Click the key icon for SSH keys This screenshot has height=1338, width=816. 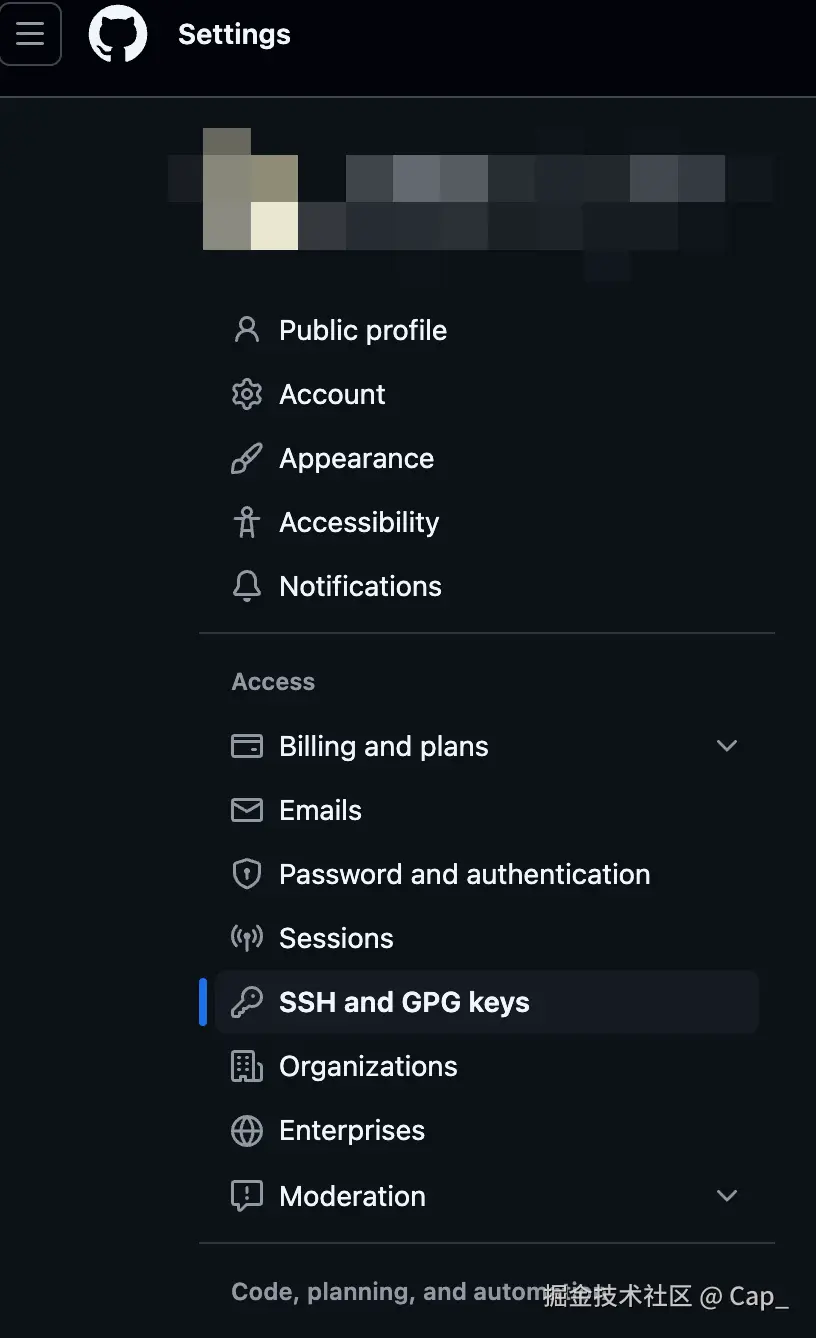click(x=246, y=1002)
